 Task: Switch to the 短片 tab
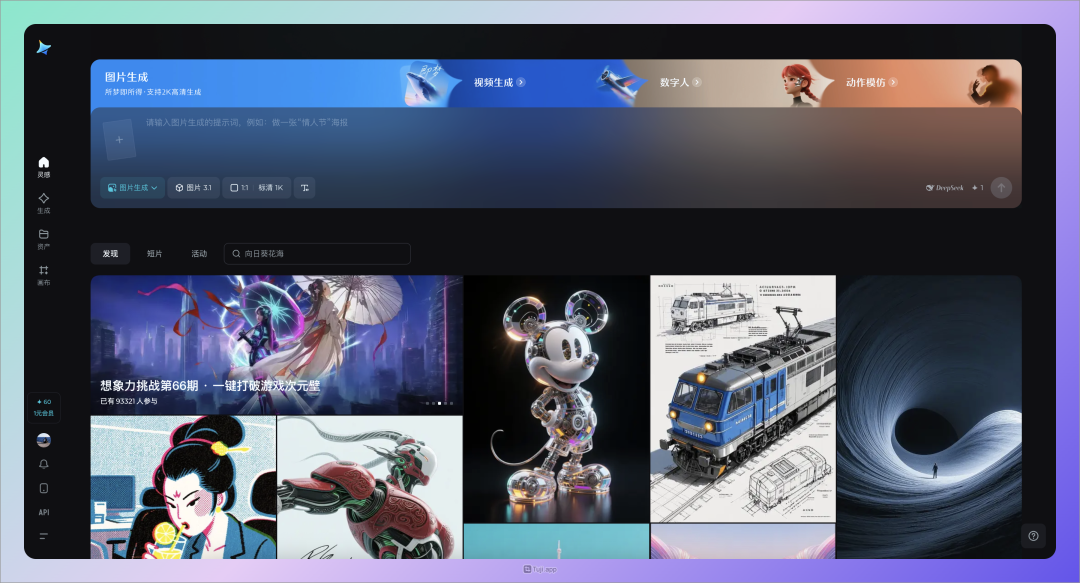pos(154,254)
